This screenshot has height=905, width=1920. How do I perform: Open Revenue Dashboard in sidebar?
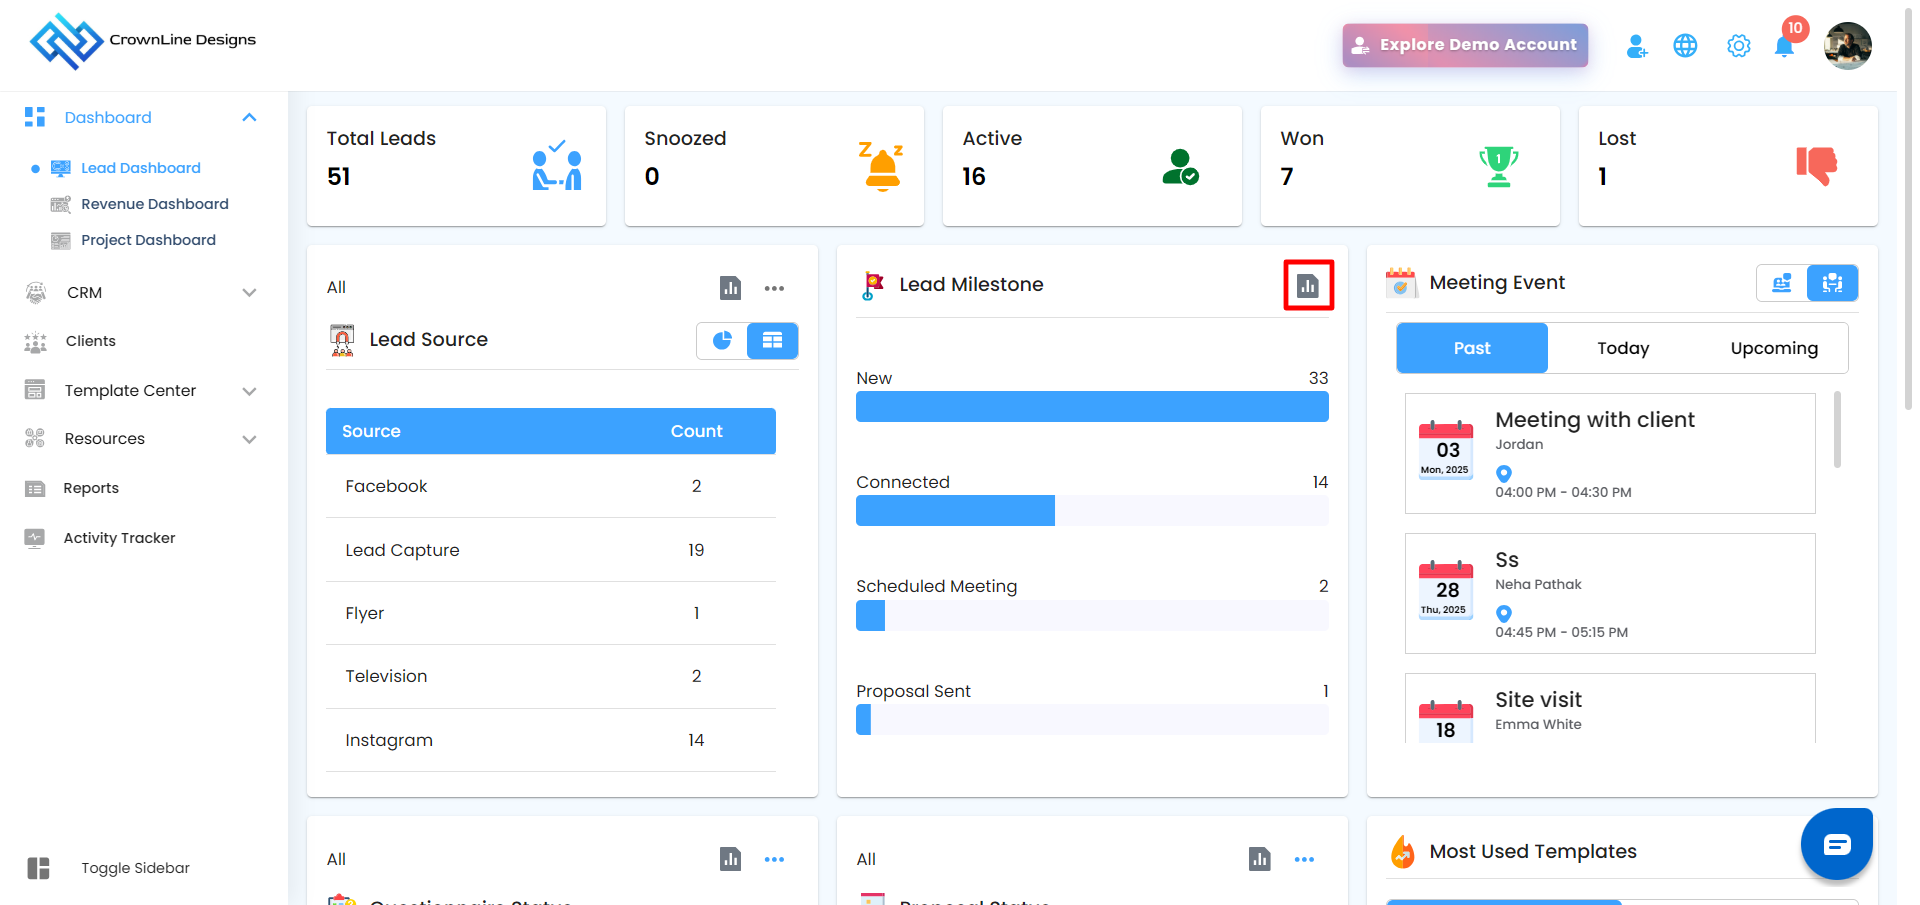[x=155, y=204]
